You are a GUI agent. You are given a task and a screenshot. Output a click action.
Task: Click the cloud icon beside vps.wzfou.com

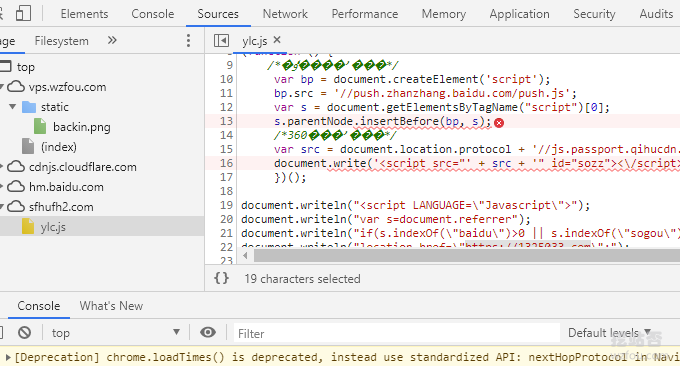point(16,86)
